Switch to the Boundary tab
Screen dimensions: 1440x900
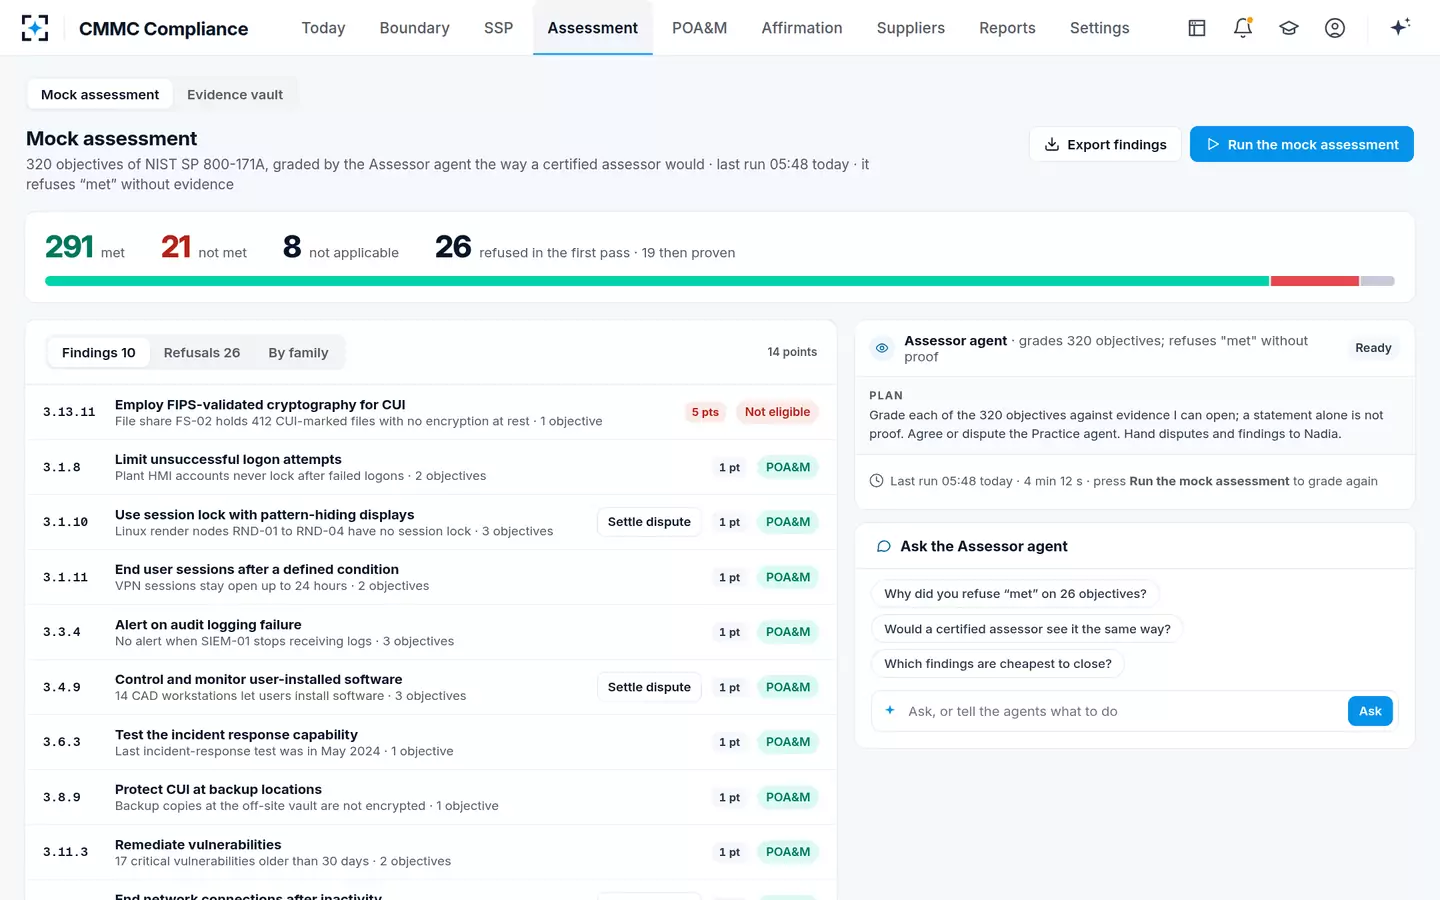tap(414, 28)
